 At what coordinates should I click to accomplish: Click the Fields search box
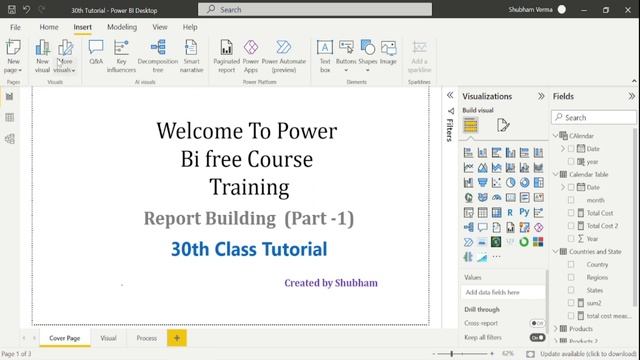click(594, 118)
